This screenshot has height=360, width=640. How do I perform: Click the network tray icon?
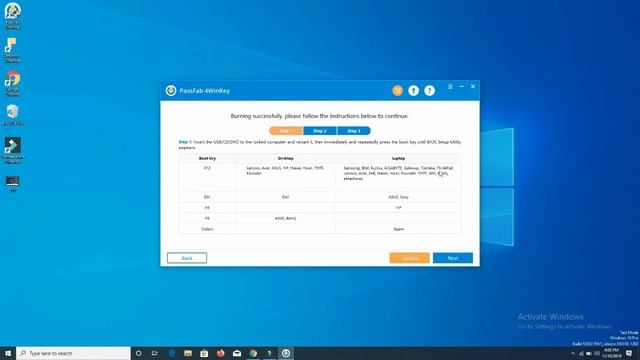[x=581, y=353]
